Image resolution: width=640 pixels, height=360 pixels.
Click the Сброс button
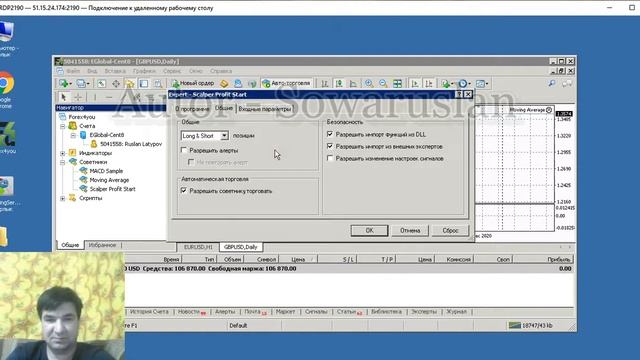click(450, 231)
